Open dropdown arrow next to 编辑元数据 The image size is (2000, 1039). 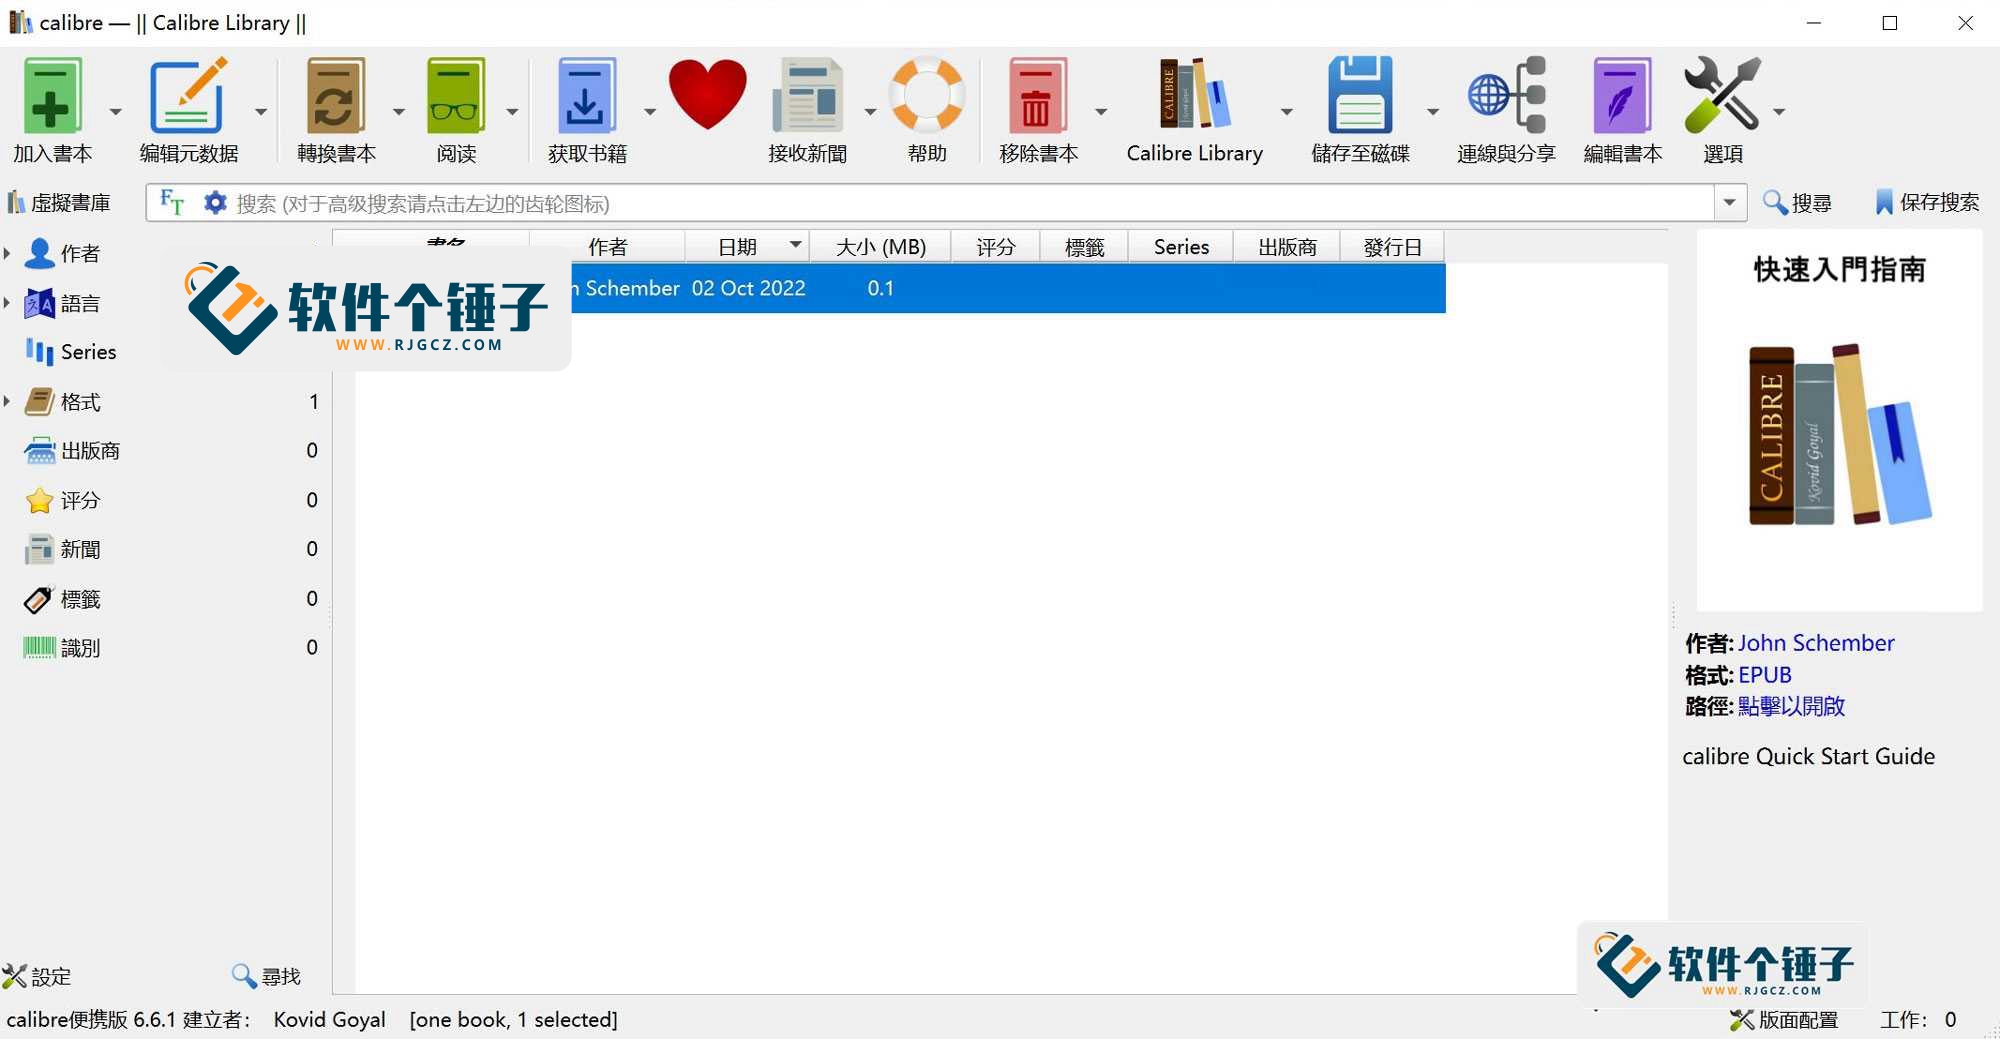261,111
